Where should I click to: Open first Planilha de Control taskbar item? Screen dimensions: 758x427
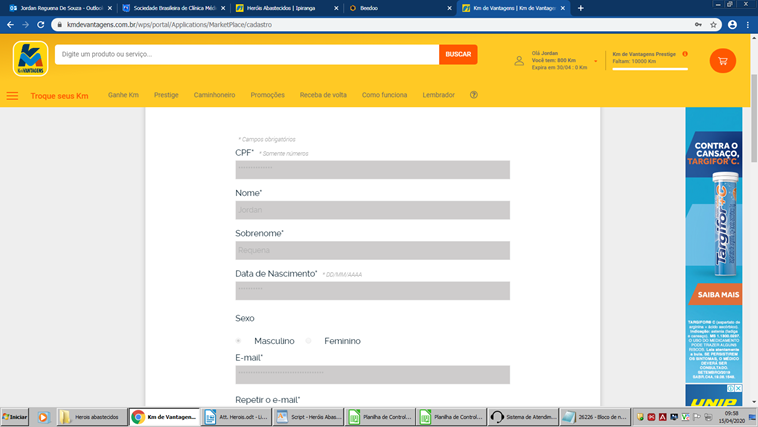click(380, 417)
